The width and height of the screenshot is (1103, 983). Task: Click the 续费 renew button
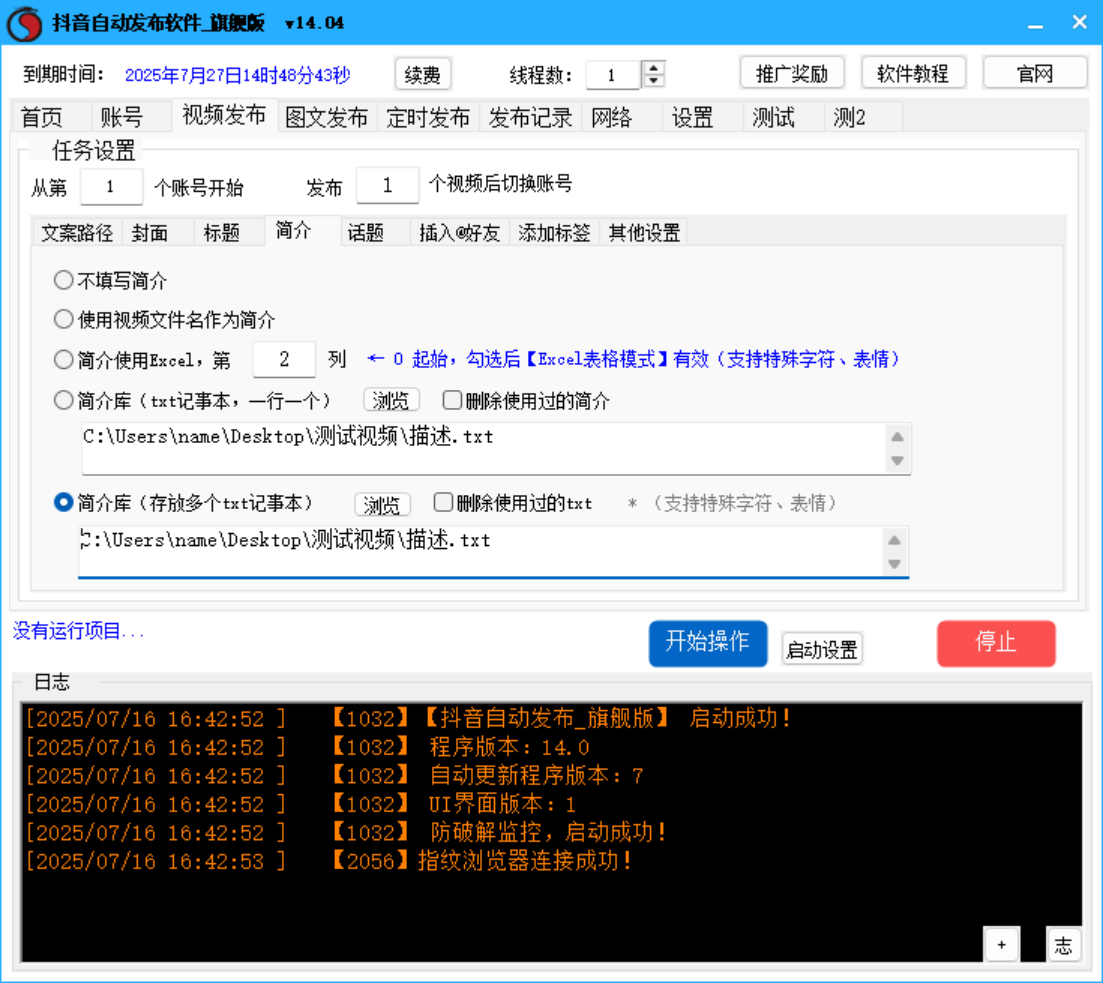423,75
